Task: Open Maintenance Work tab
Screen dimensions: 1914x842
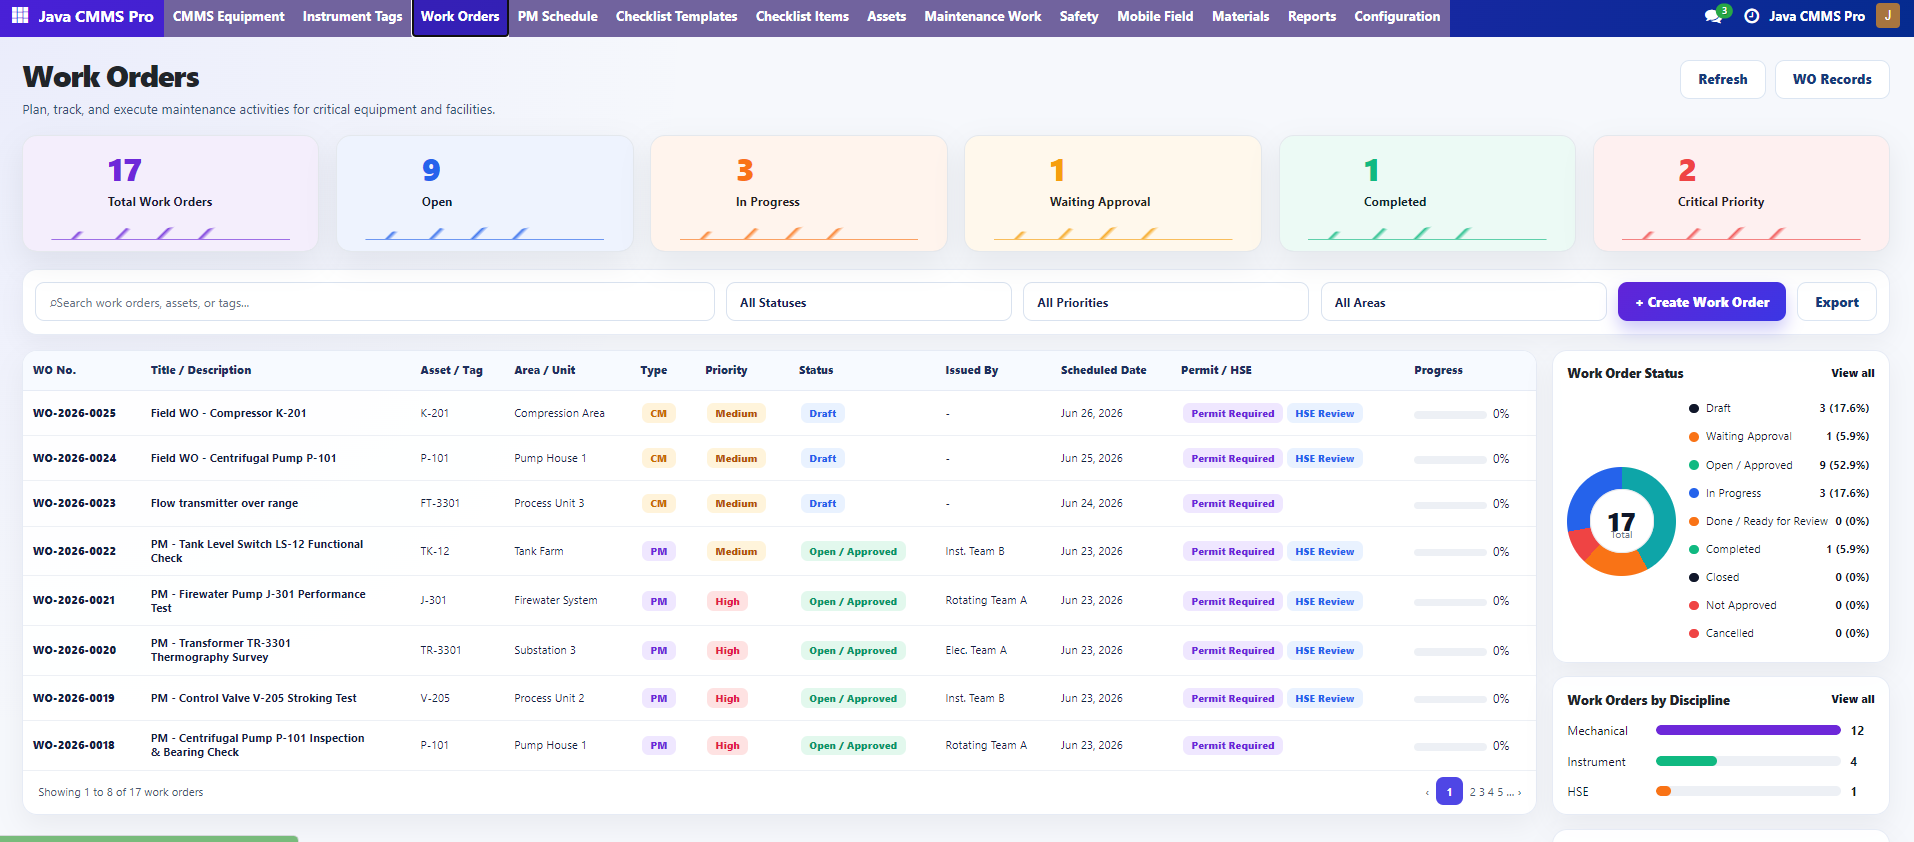Action: [982, 16]
